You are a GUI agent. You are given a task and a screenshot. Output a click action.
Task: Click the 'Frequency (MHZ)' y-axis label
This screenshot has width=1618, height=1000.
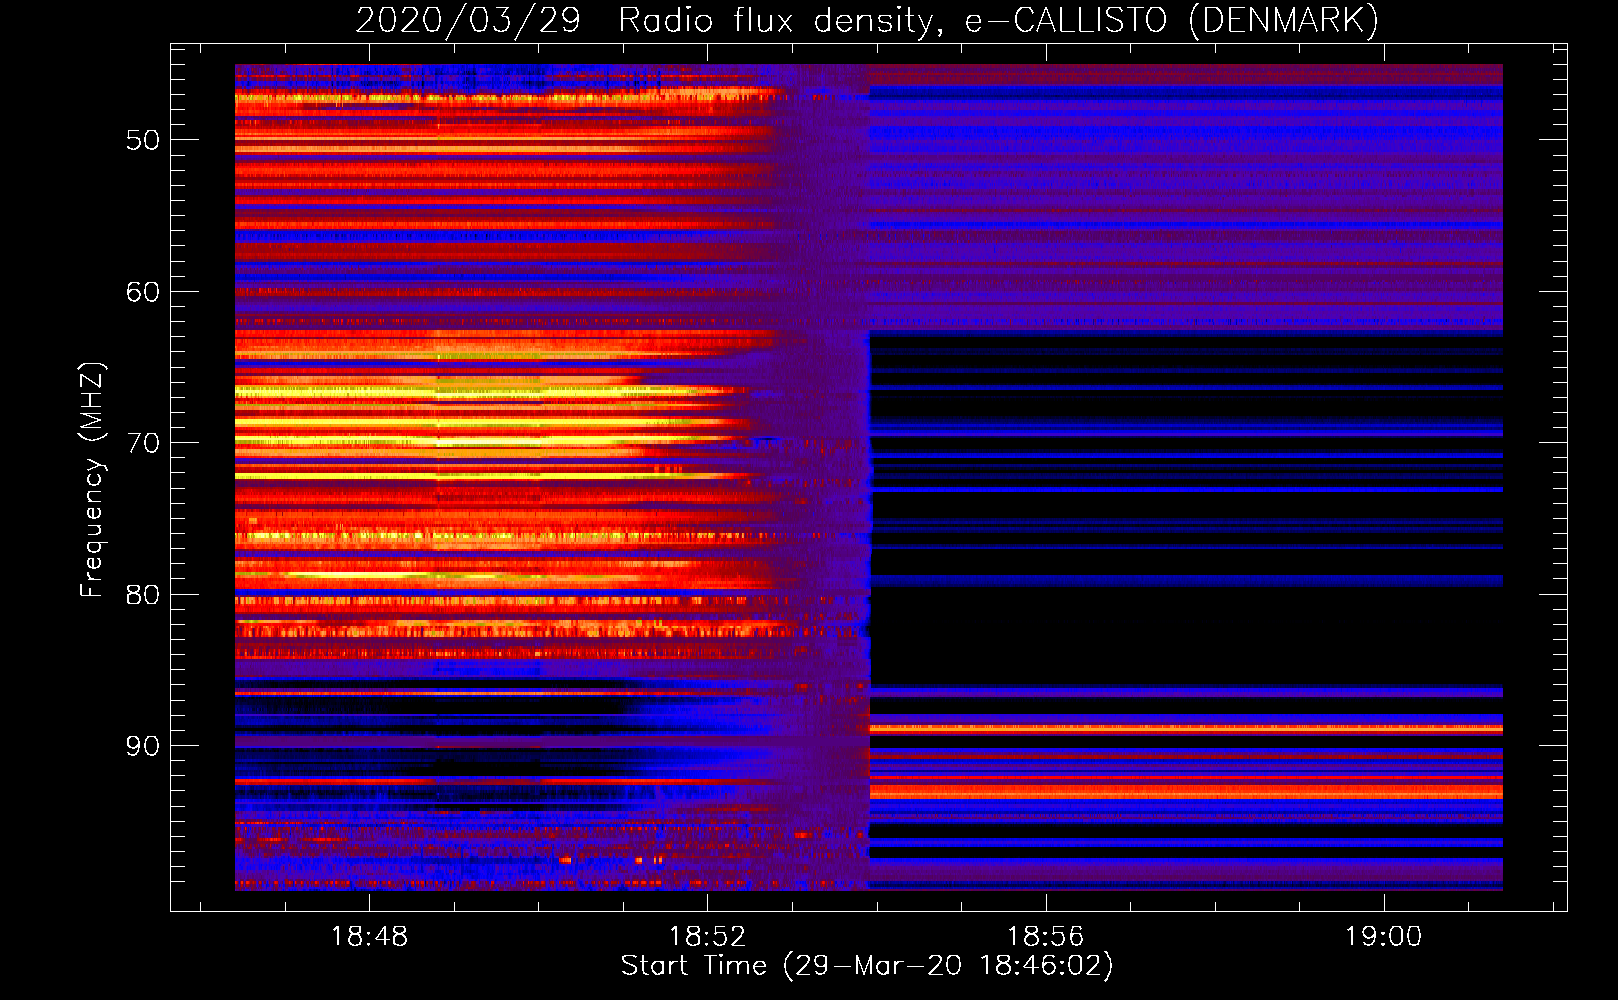91,479
